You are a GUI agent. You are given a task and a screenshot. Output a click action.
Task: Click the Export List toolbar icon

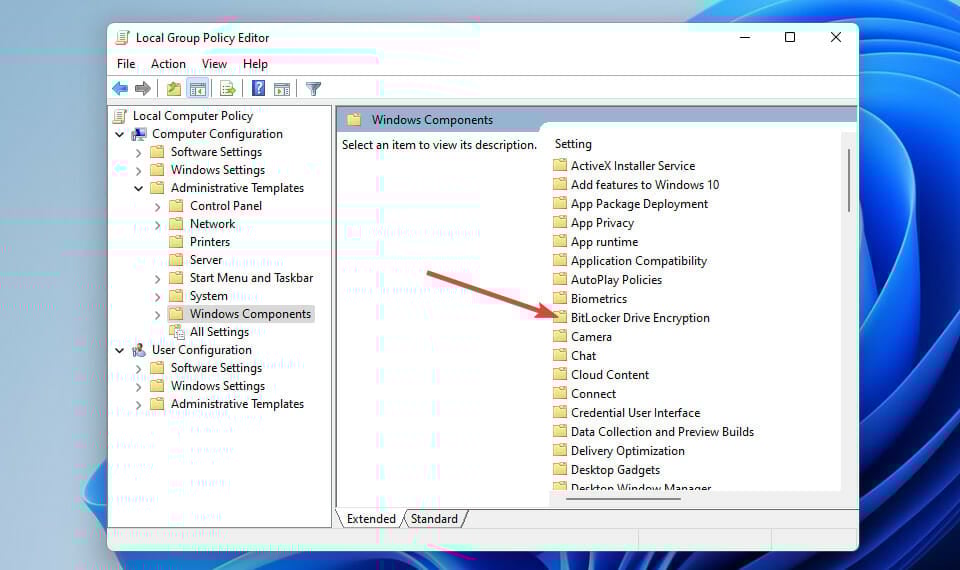pos(228,89)
